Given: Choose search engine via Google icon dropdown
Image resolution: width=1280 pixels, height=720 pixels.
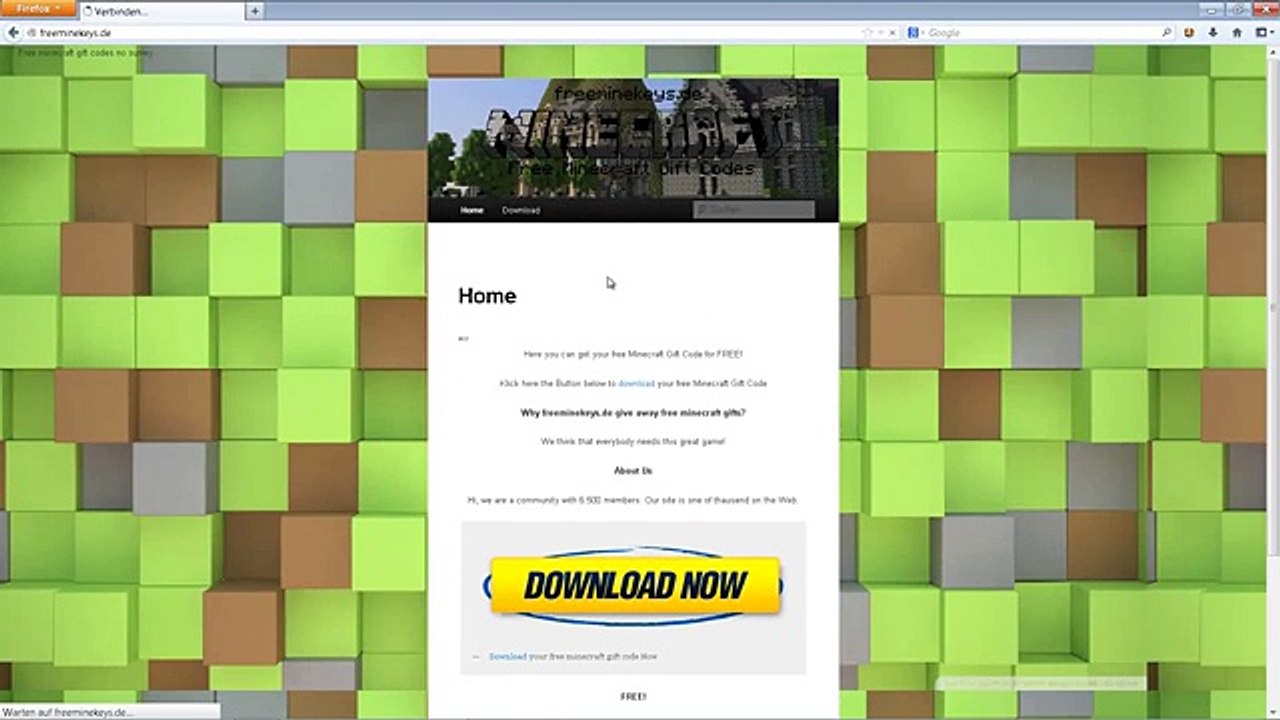Looking at the screenshot, I should (x=916, y=33).
